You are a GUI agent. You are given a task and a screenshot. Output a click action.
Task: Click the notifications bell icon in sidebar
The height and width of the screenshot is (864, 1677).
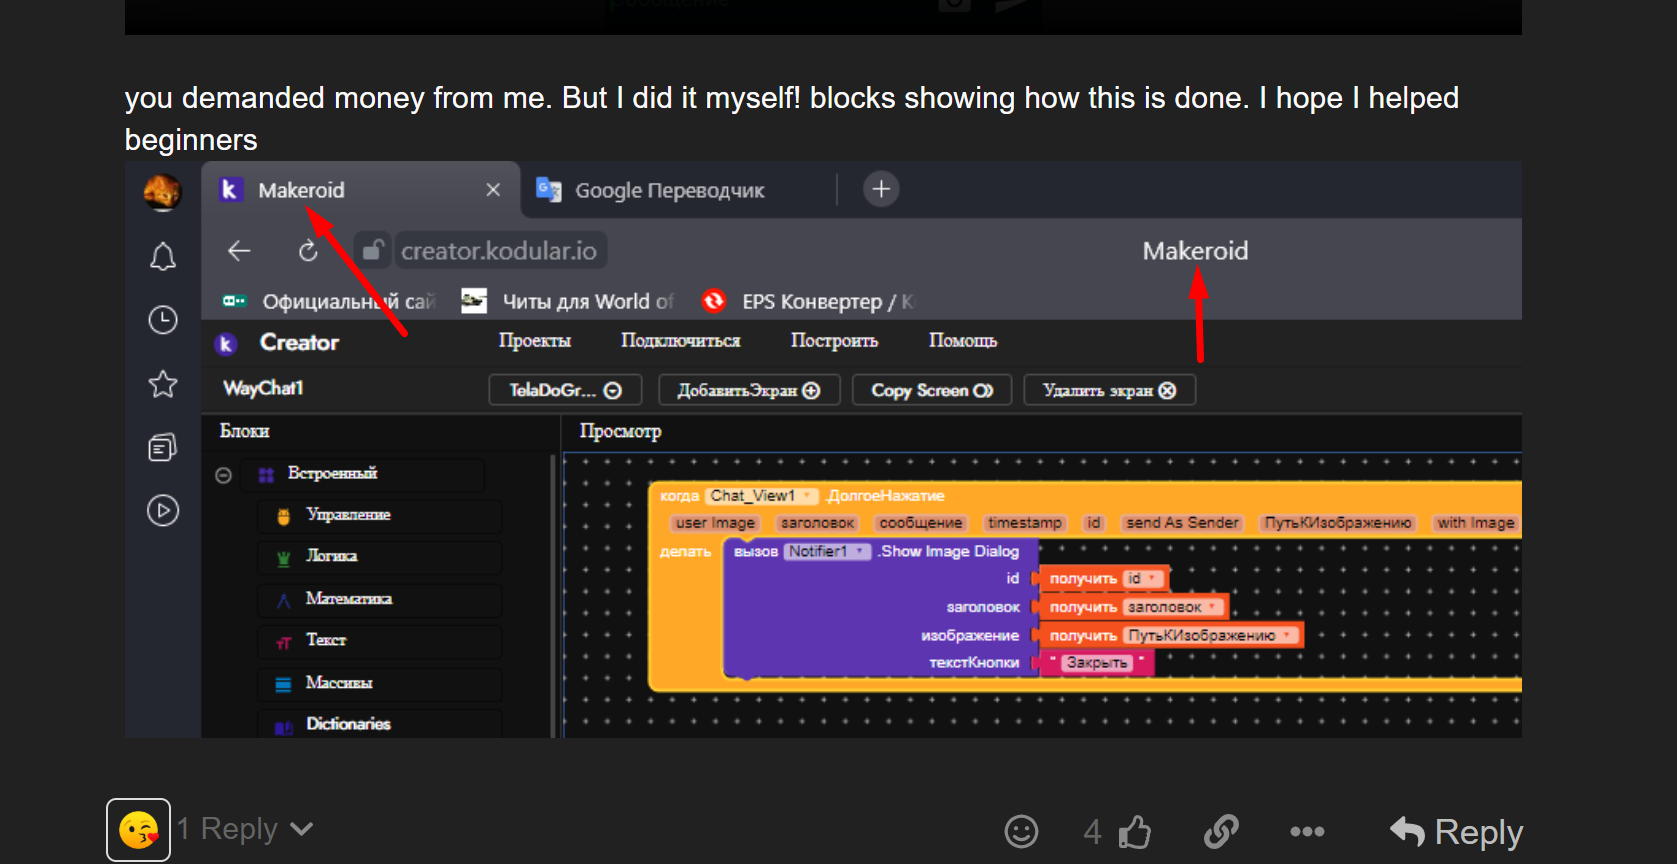pos(163,257)
